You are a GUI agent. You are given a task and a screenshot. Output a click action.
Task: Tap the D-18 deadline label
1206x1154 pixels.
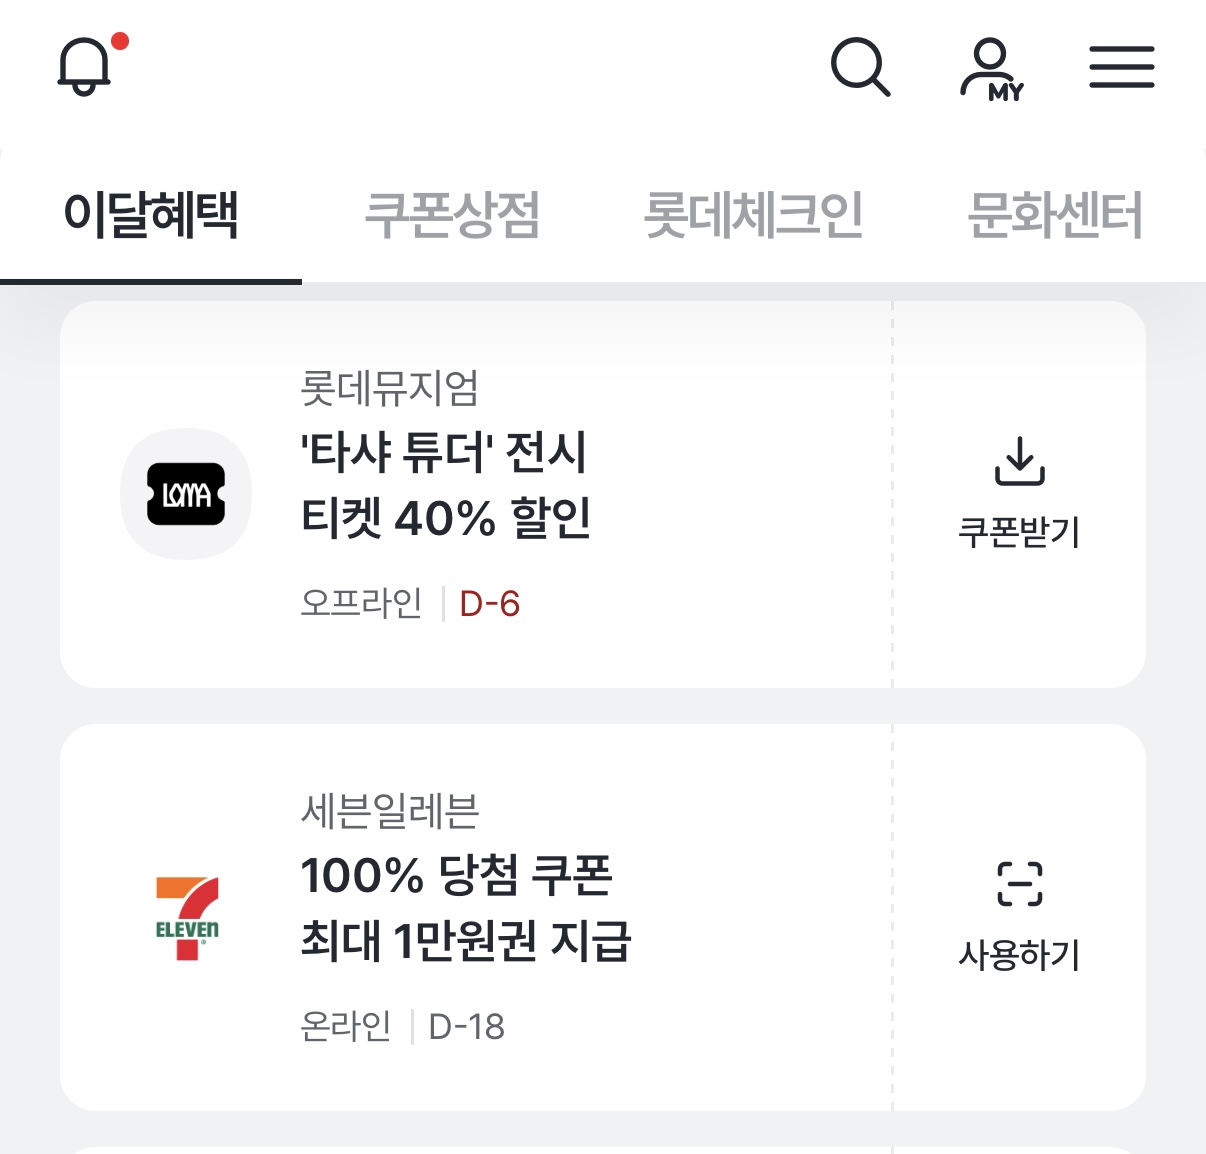[x=466, y=1027]
